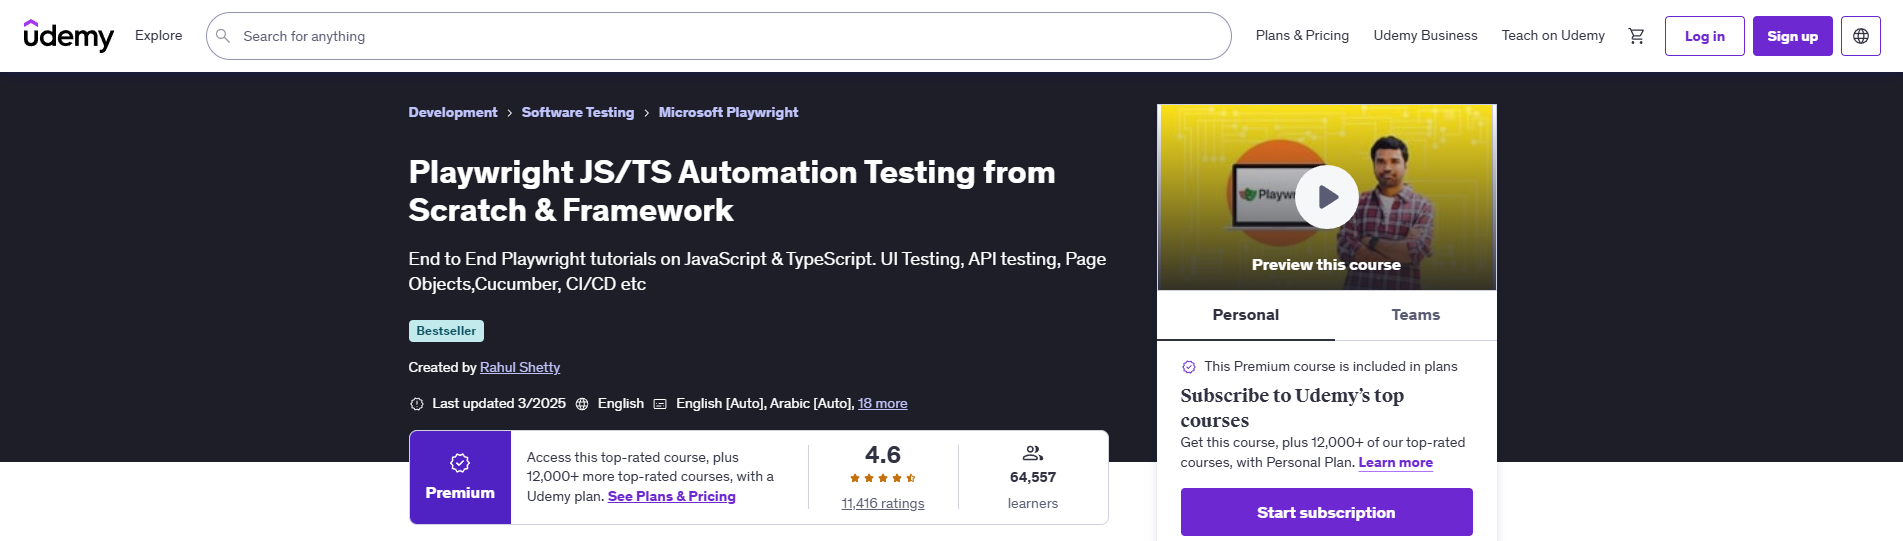Click the search magnifier icon
The image size is (1903, 541).
click(x=223, y=36)
